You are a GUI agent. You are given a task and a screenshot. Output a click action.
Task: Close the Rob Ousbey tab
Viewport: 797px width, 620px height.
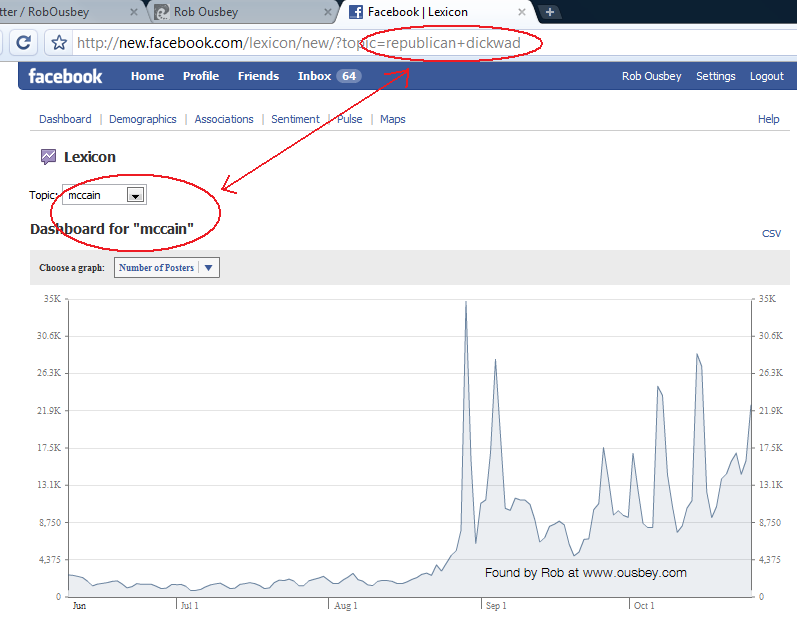coord(328,12)
